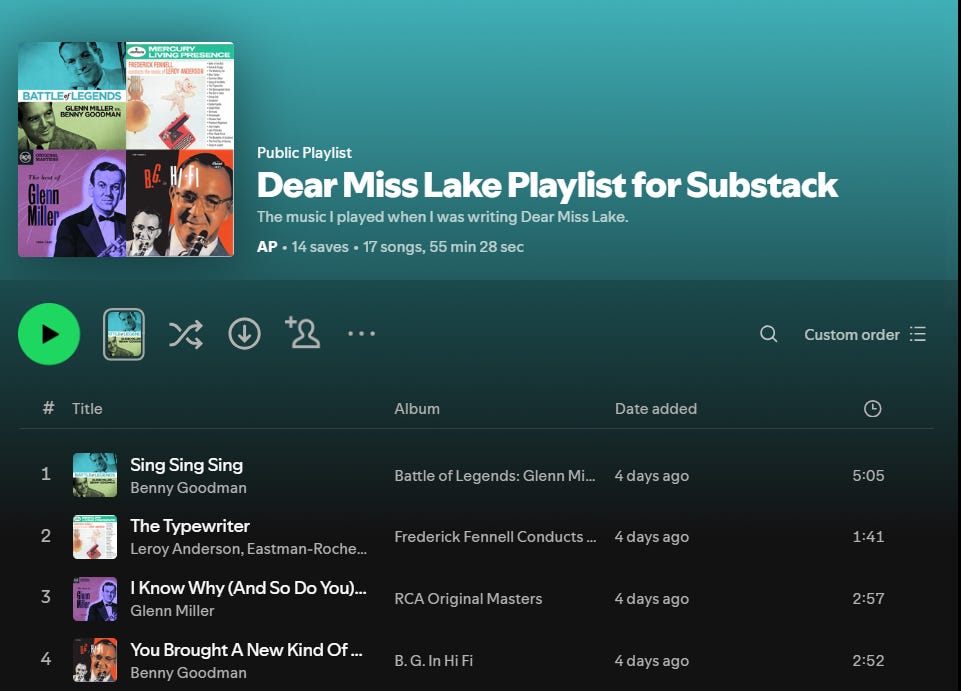This screenshot has width=961, height=691.
Task: Click the Glenn Miller track album art thumbnail
Action: pyautogui.click(x=95, y=598)
